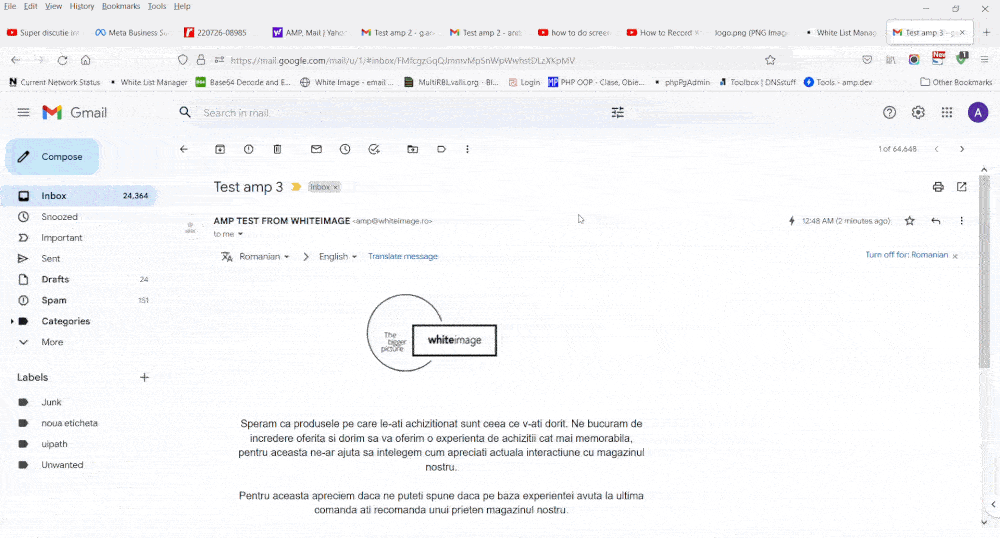The height and width of the screenshot is (538, 1000).
Task: Toggle the main menu hamburger
Action: (x=23, y=113)
